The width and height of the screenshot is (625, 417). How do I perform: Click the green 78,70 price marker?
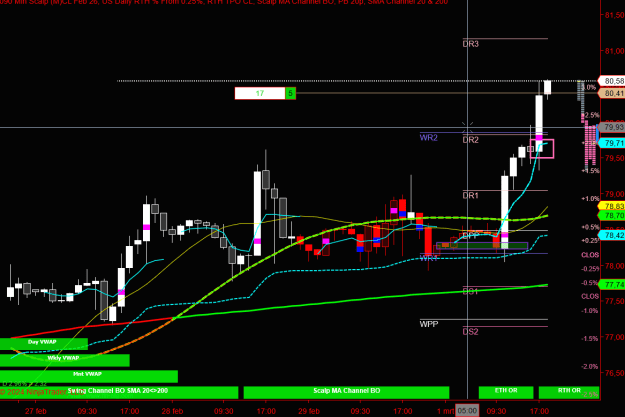click(612, 215)
